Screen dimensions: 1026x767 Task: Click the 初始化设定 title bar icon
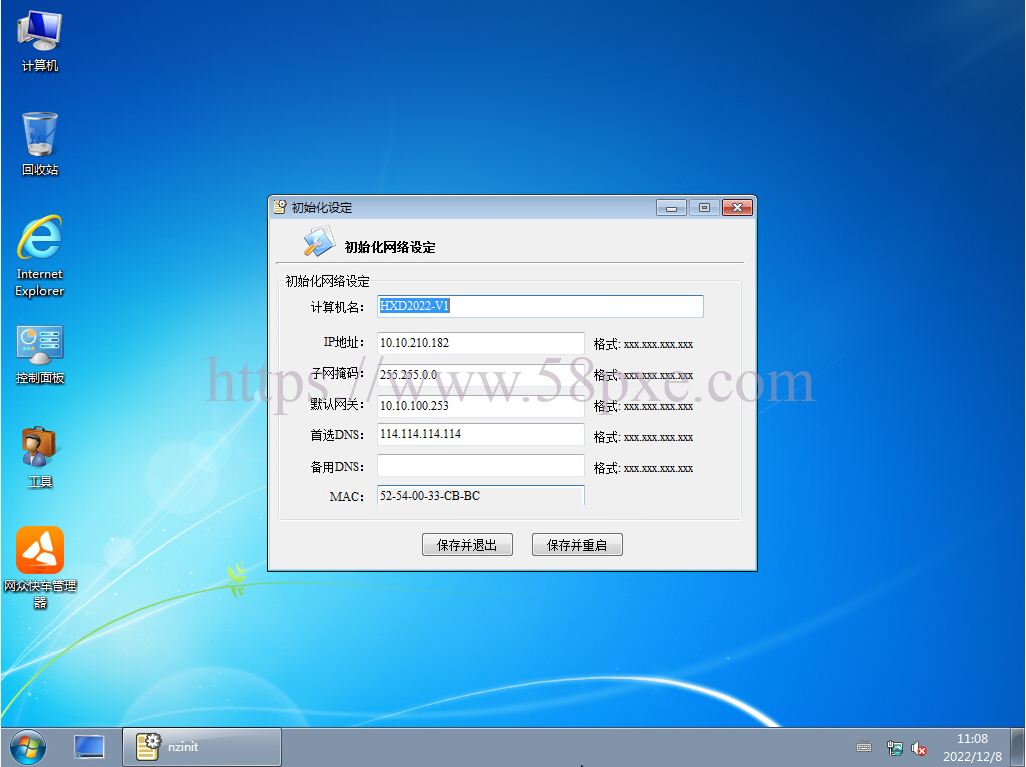pyautogui.click(x=280, y=207)
